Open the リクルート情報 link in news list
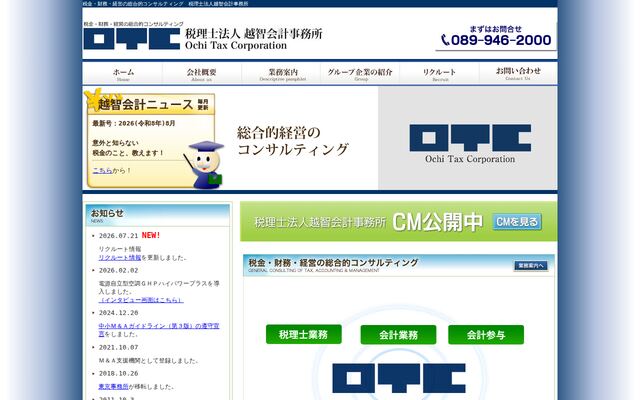The width and height of the screenshot is (640, 400). coord(120,258)
